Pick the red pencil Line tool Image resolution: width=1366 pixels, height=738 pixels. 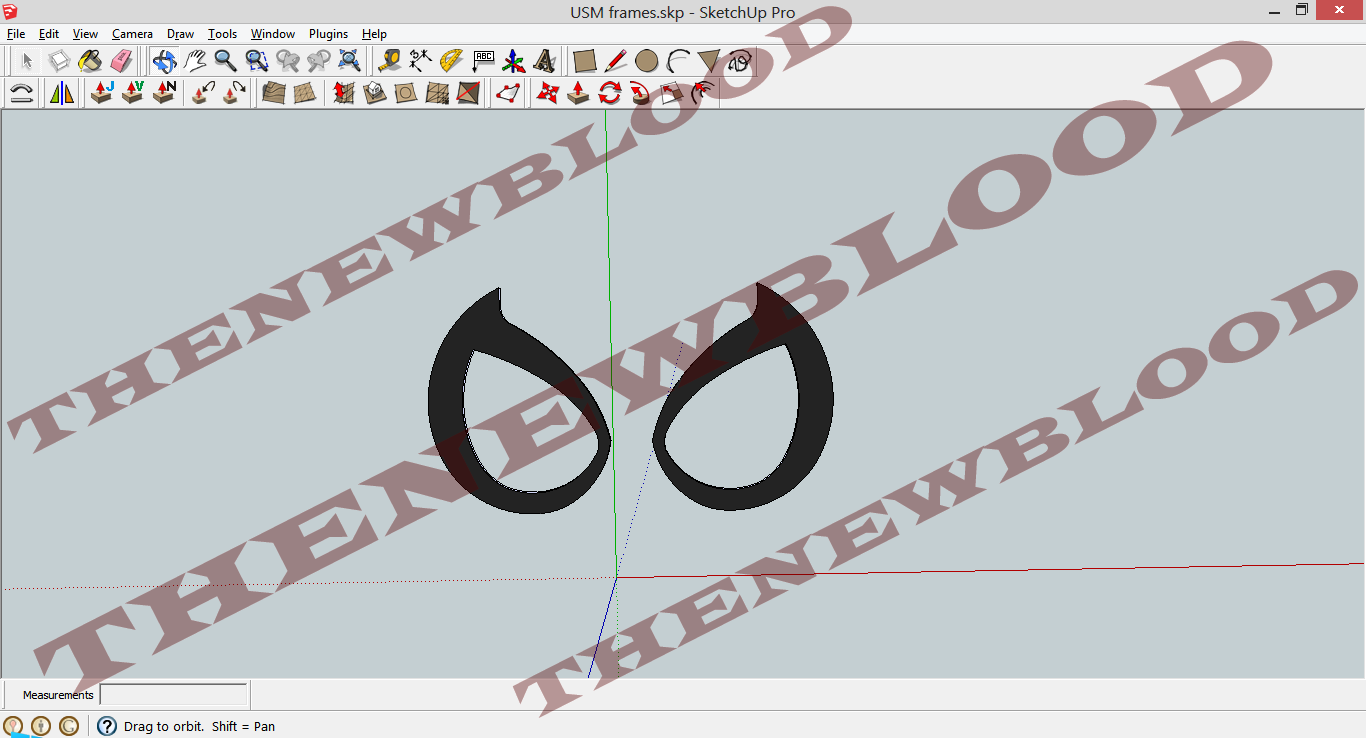[616, 61]
